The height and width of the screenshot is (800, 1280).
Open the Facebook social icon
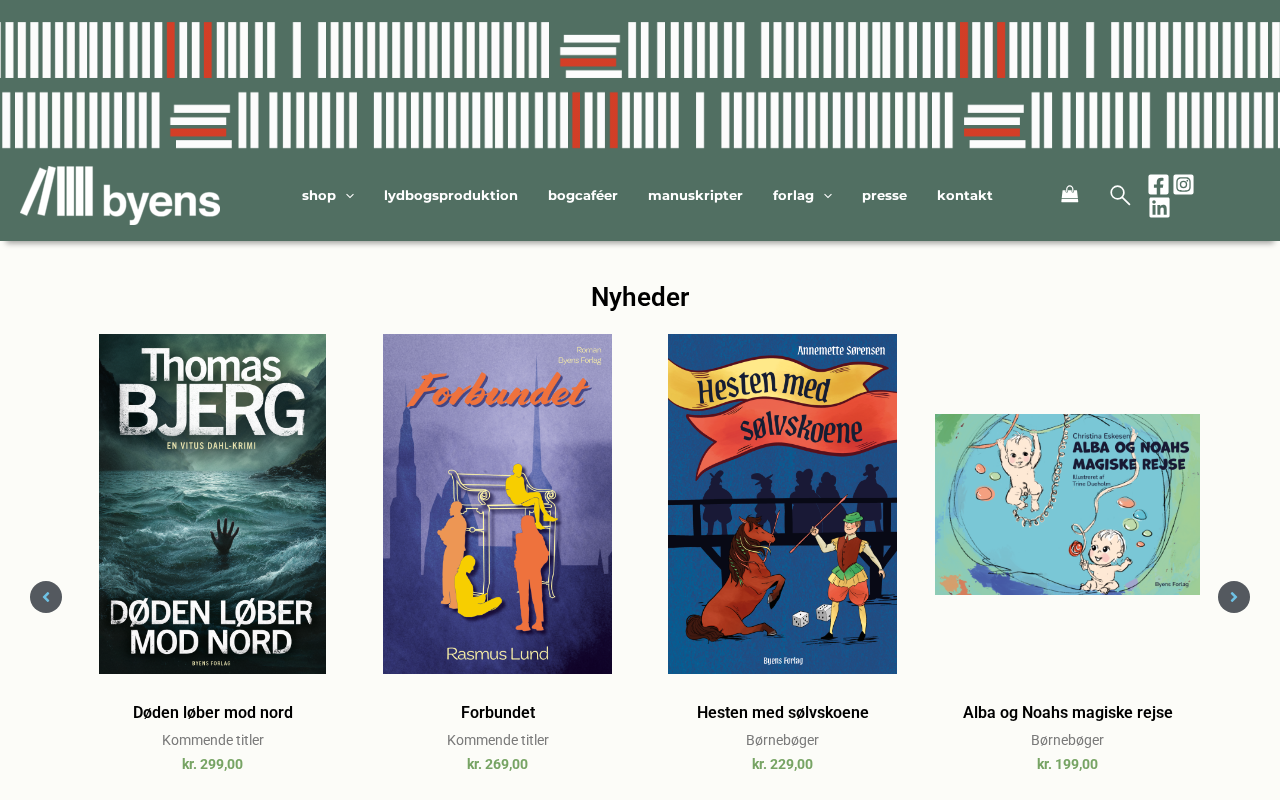[x=1158, y=184]
